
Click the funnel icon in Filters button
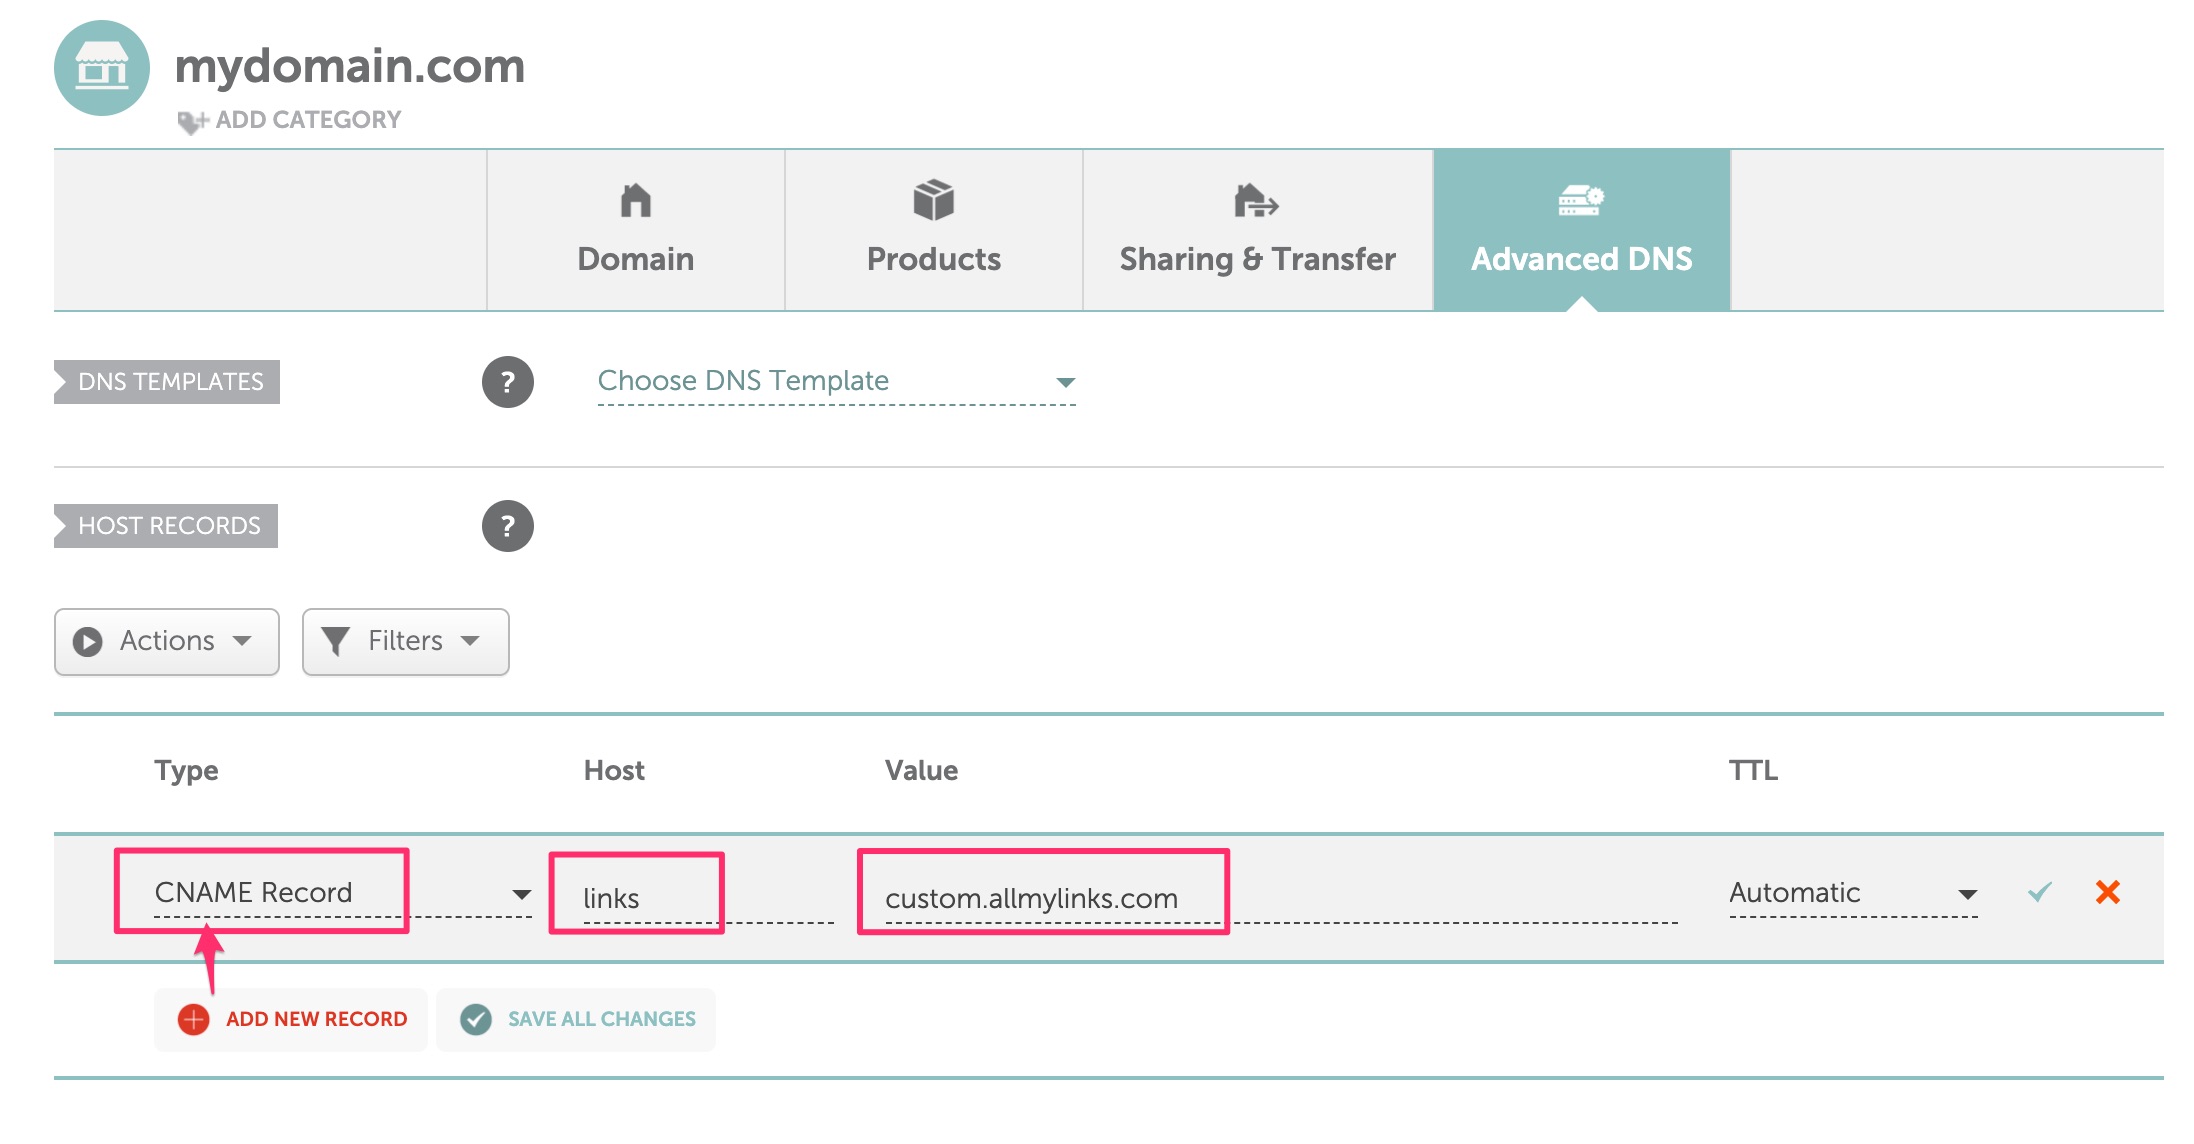336,642
